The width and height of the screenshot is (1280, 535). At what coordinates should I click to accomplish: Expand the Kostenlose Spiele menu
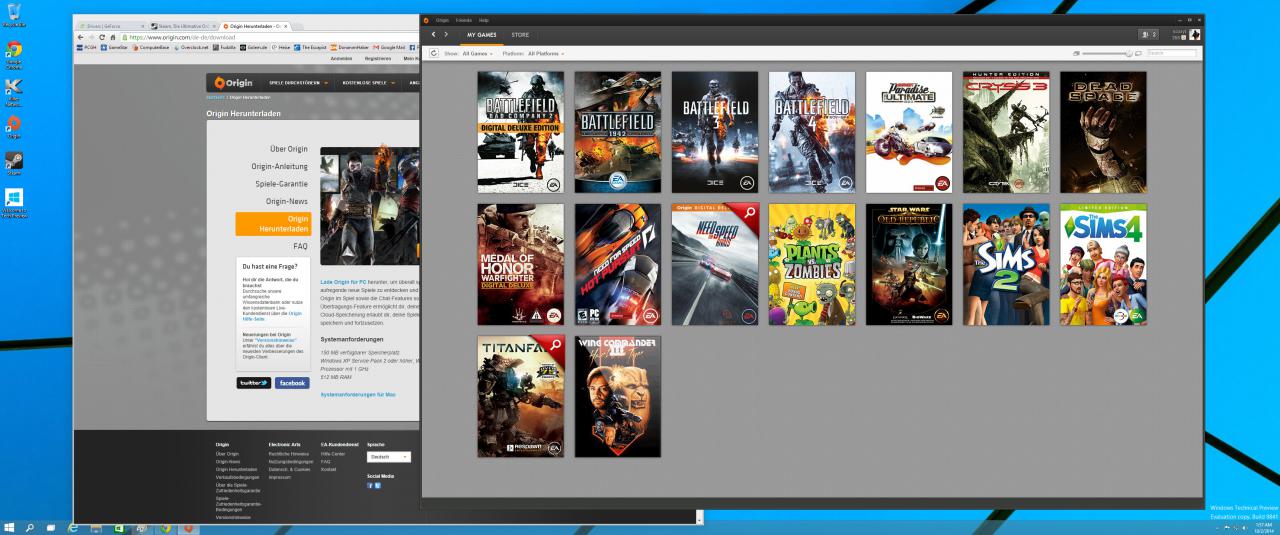tap(367, 83)
